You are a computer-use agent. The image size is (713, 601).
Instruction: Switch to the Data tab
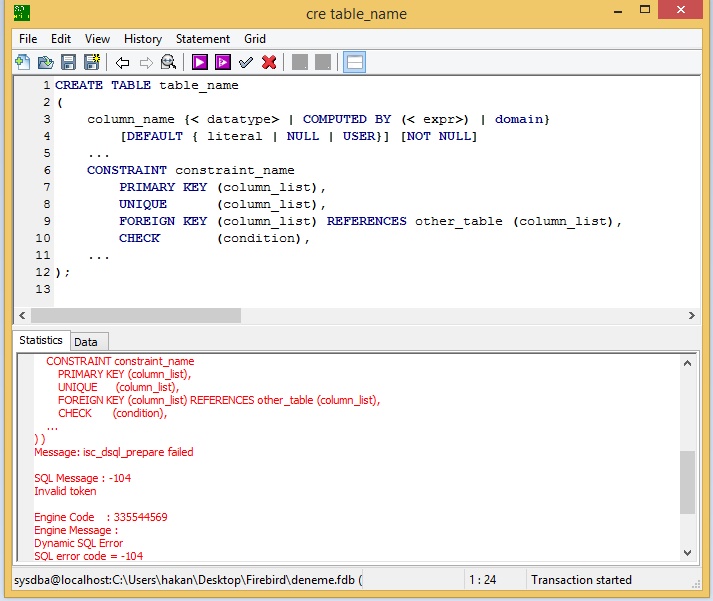tap(86, 342)
